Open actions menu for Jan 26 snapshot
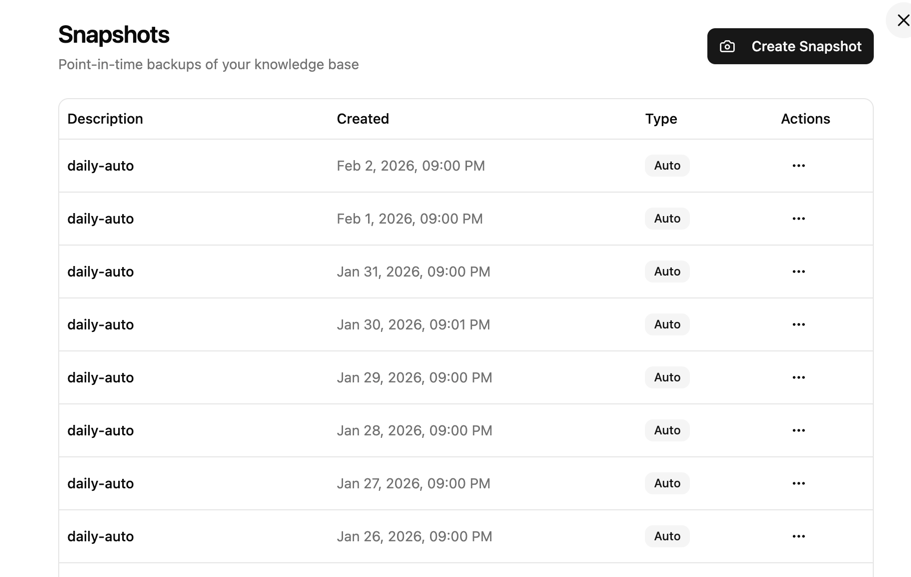Image resolution: width=911 pixels, height=577 pixels. coord(798,536)
